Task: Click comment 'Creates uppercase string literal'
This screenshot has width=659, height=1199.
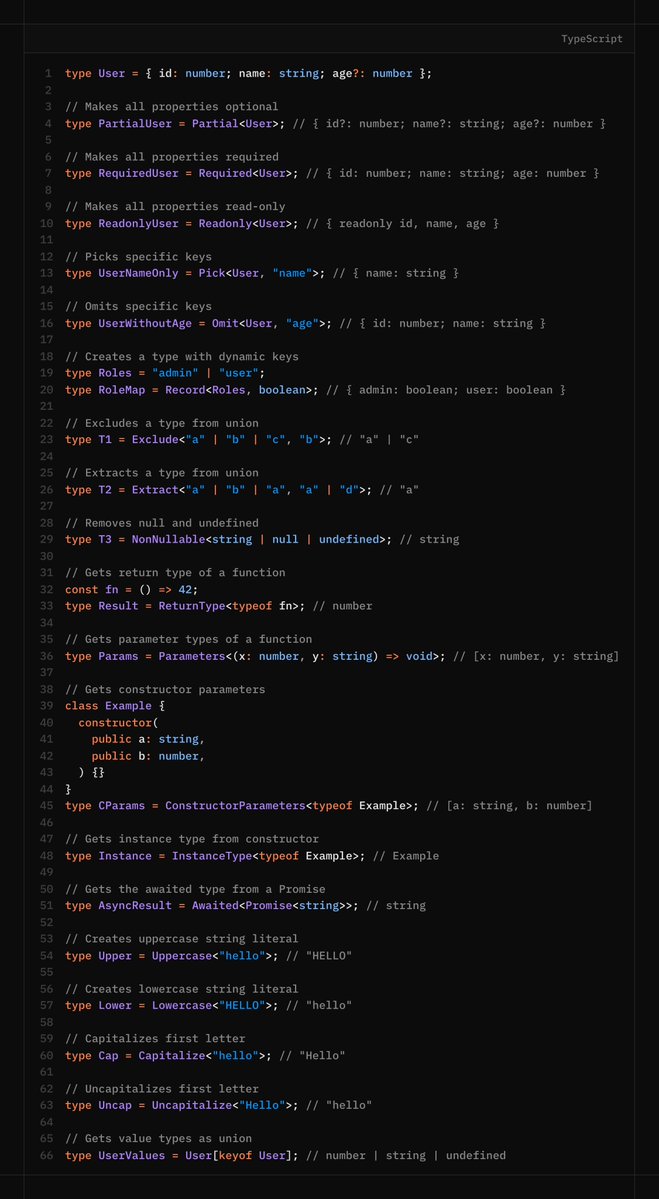Action: [x=182, y=939]
